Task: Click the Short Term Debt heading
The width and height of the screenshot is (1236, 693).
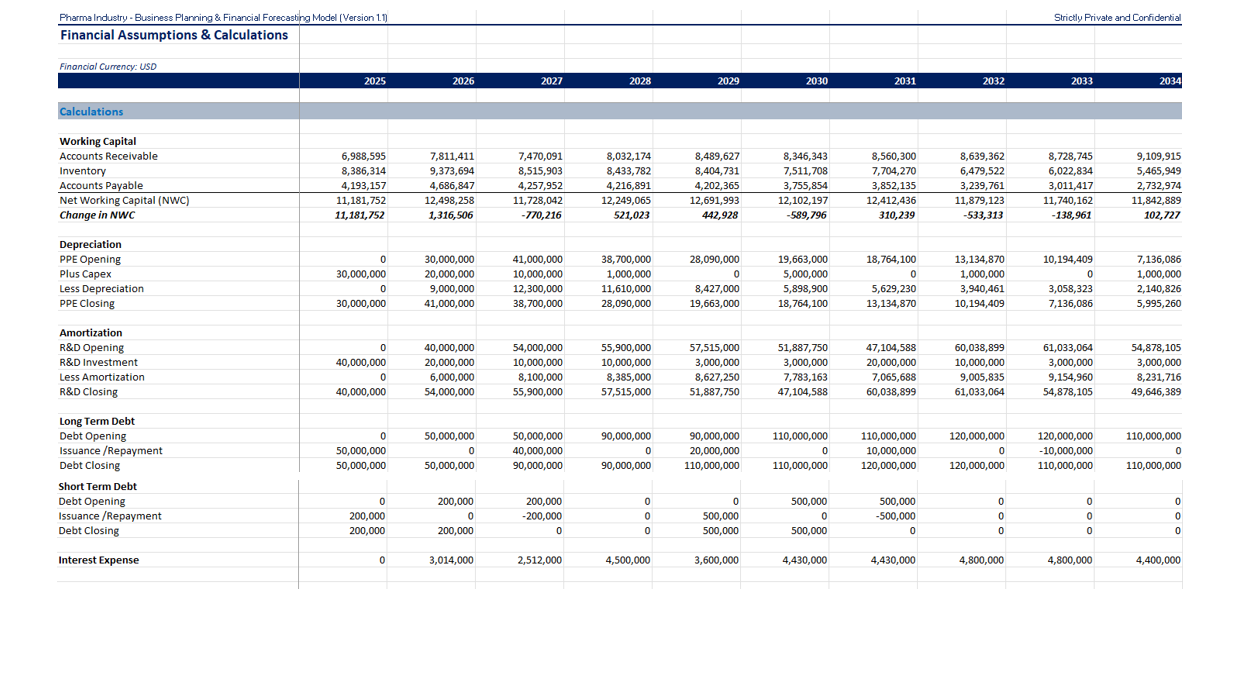Action: (98, 487)
